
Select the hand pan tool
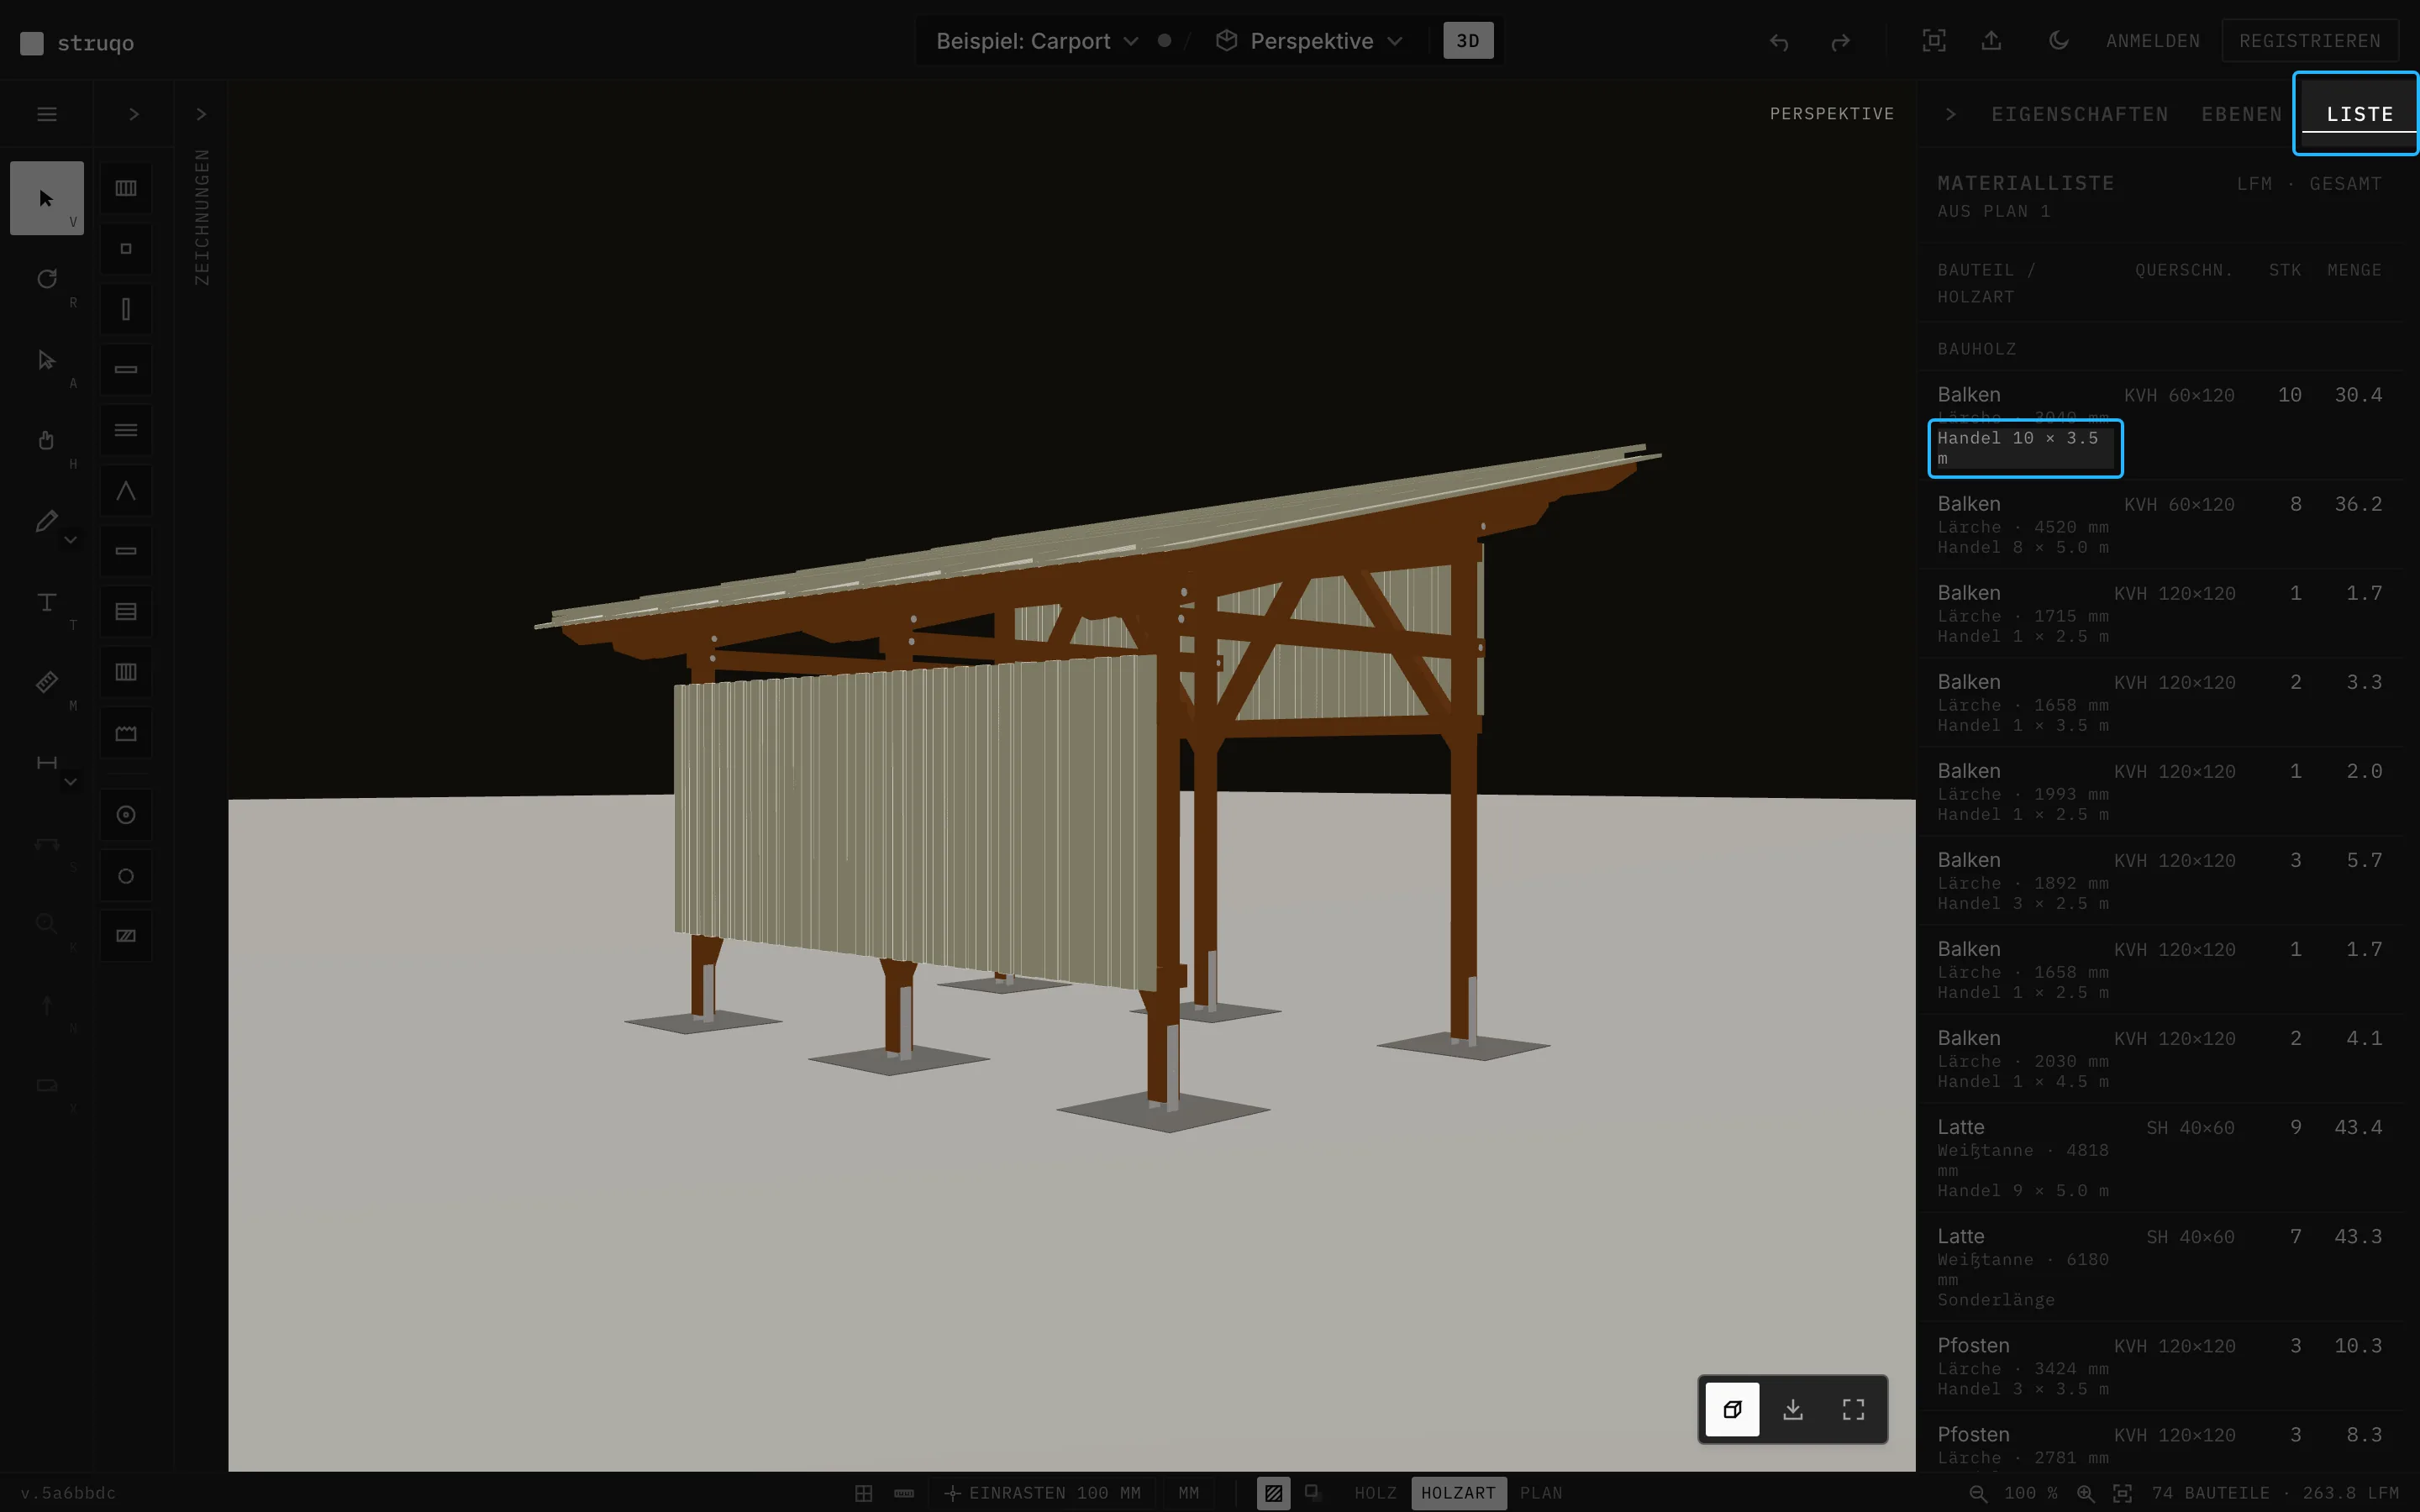coord(46,440)
